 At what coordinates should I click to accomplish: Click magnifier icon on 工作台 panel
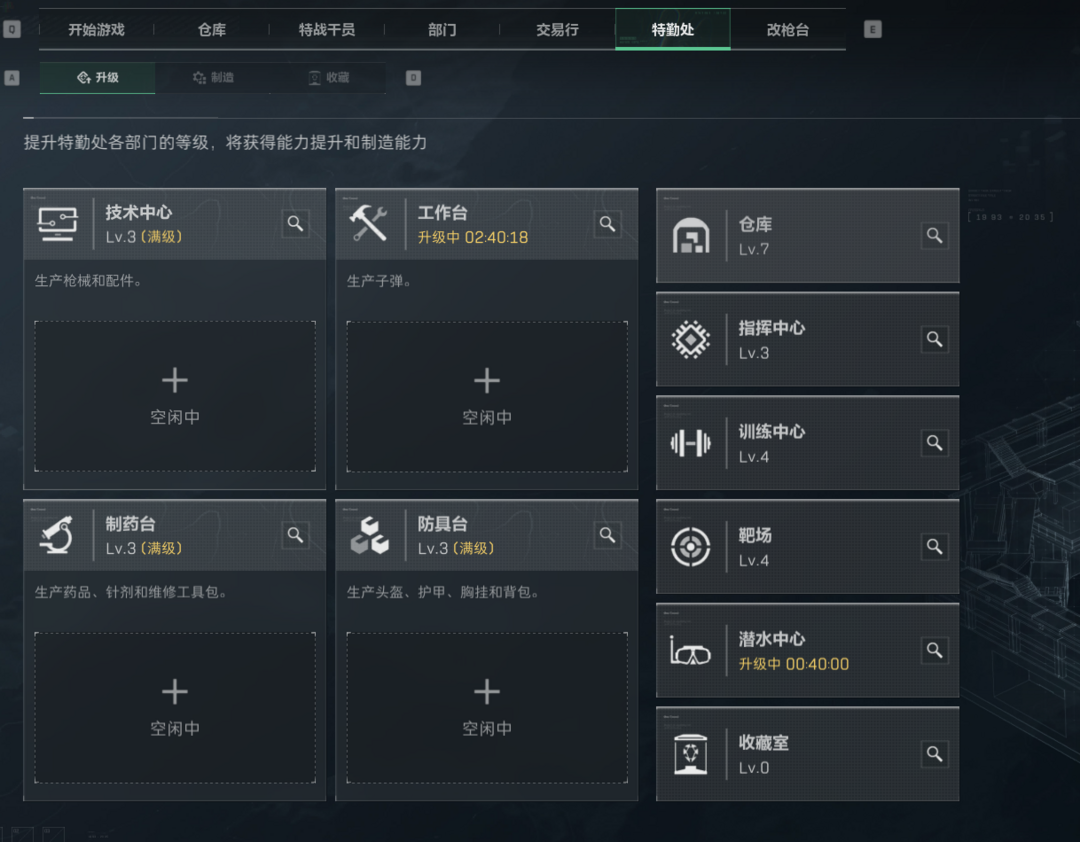click(x=607, y=224)
